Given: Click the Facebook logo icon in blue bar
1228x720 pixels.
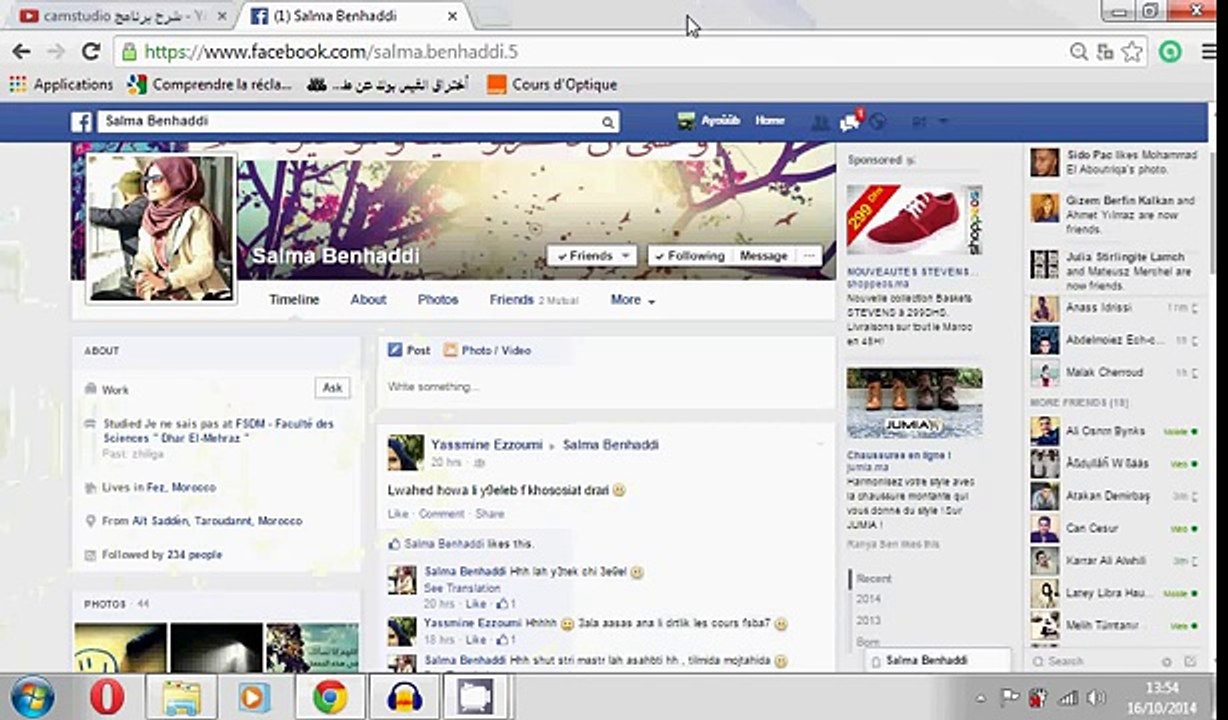Looking at the screenshot, I should [x=81, y=122].
